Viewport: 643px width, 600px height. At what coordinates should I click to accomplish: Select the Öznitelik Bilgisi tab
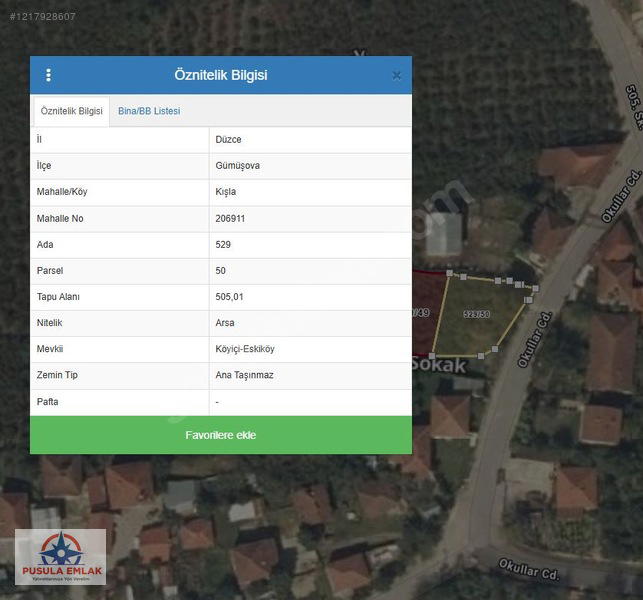click(x=72, y=111)
